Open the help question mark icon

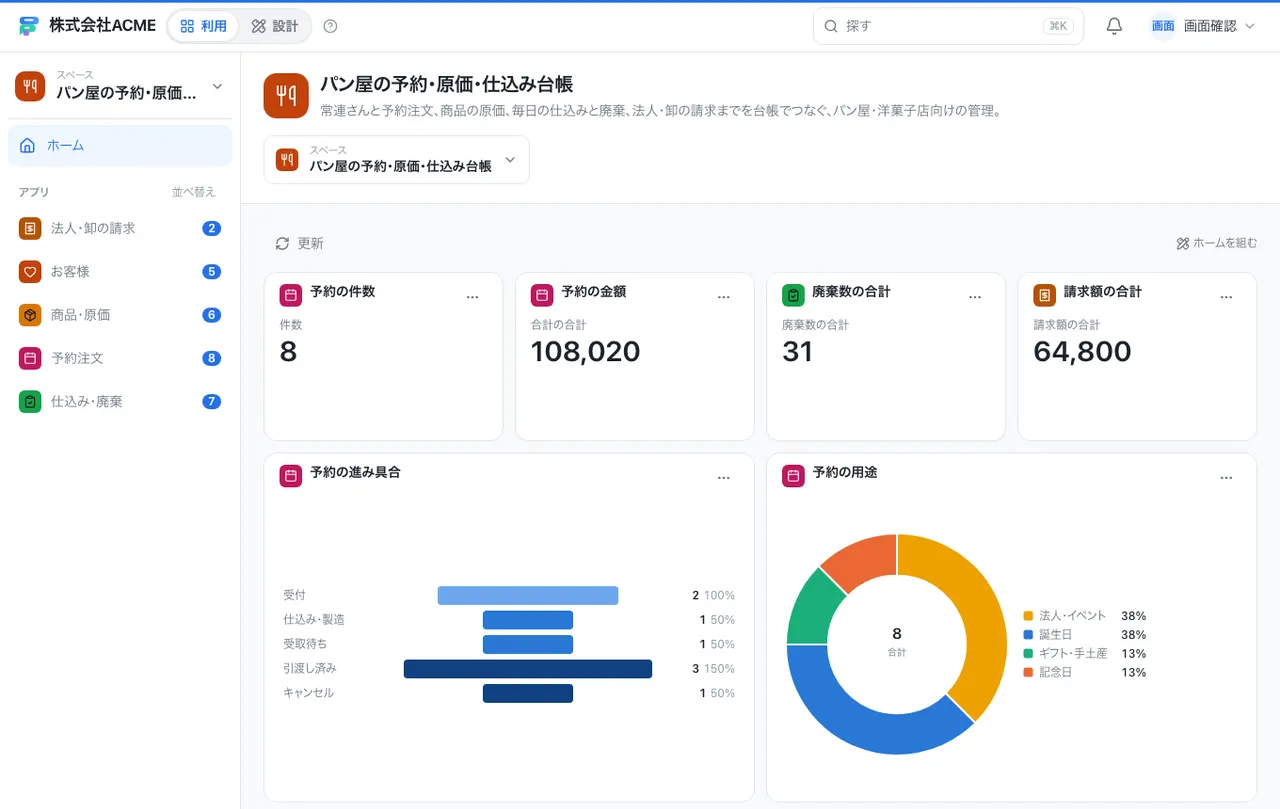pyautogui.click(x=331, y=26)
